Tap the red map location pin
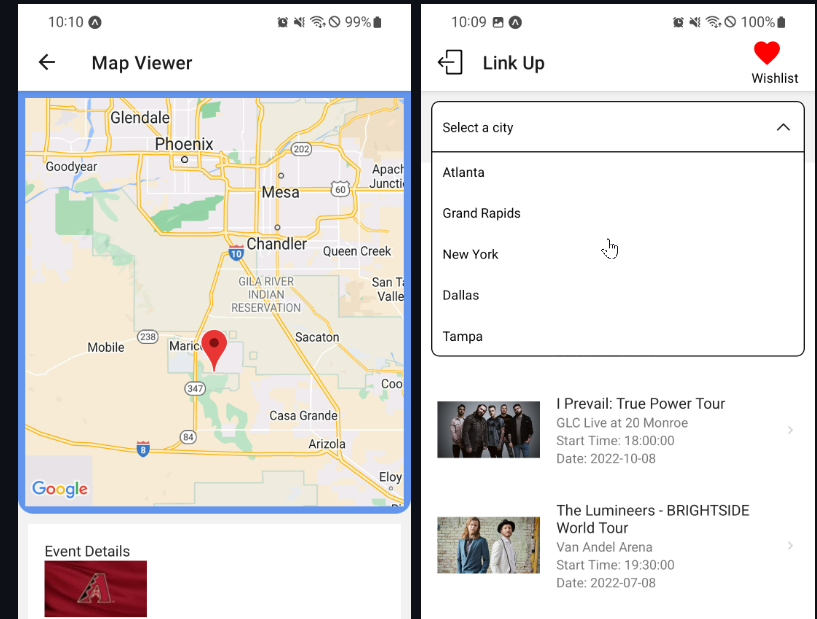The height and width of the screenshot is (619, 817). pos(214,350)
